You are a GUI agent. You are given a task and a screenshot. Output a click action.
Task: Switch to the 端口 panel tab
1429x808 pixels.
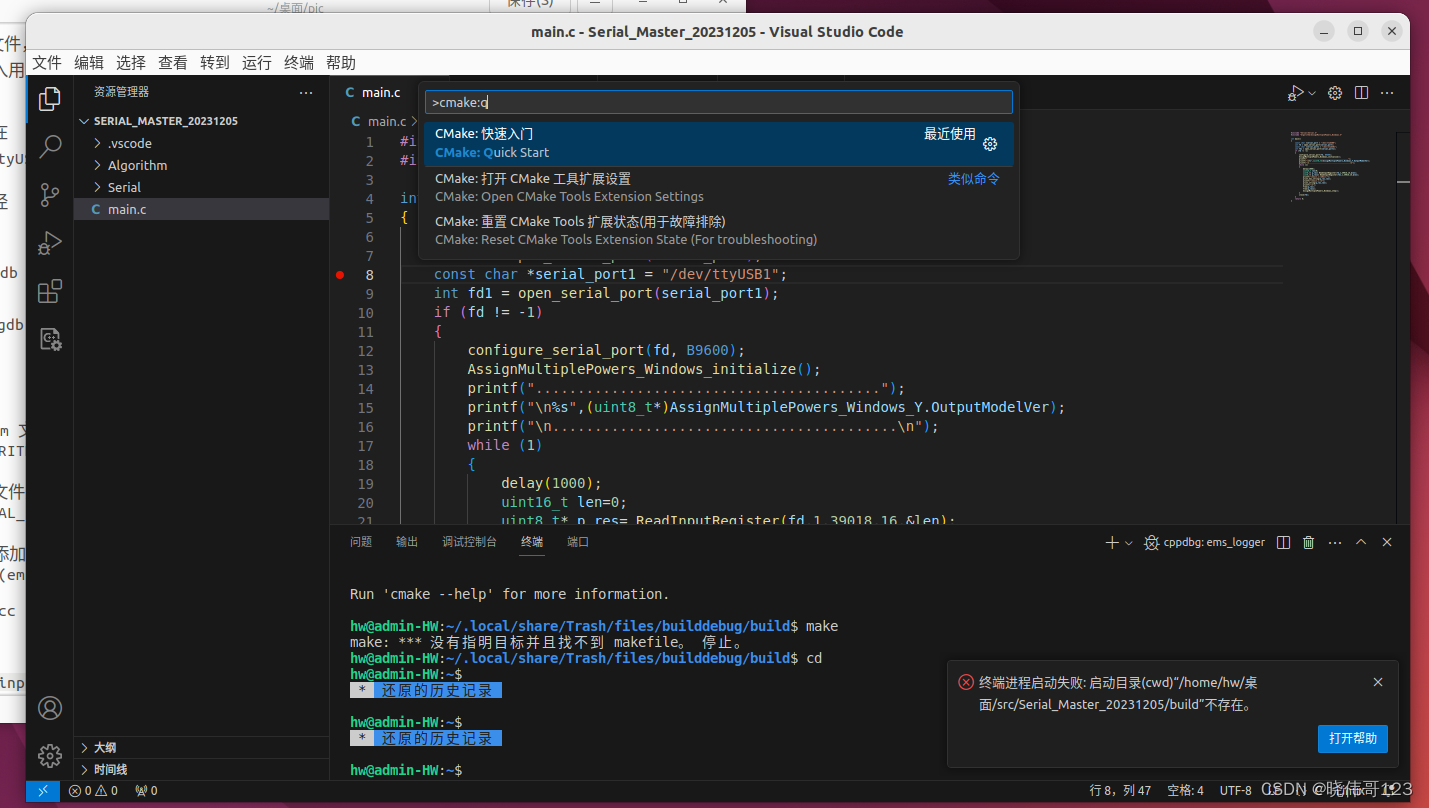(x=578, y=542)
